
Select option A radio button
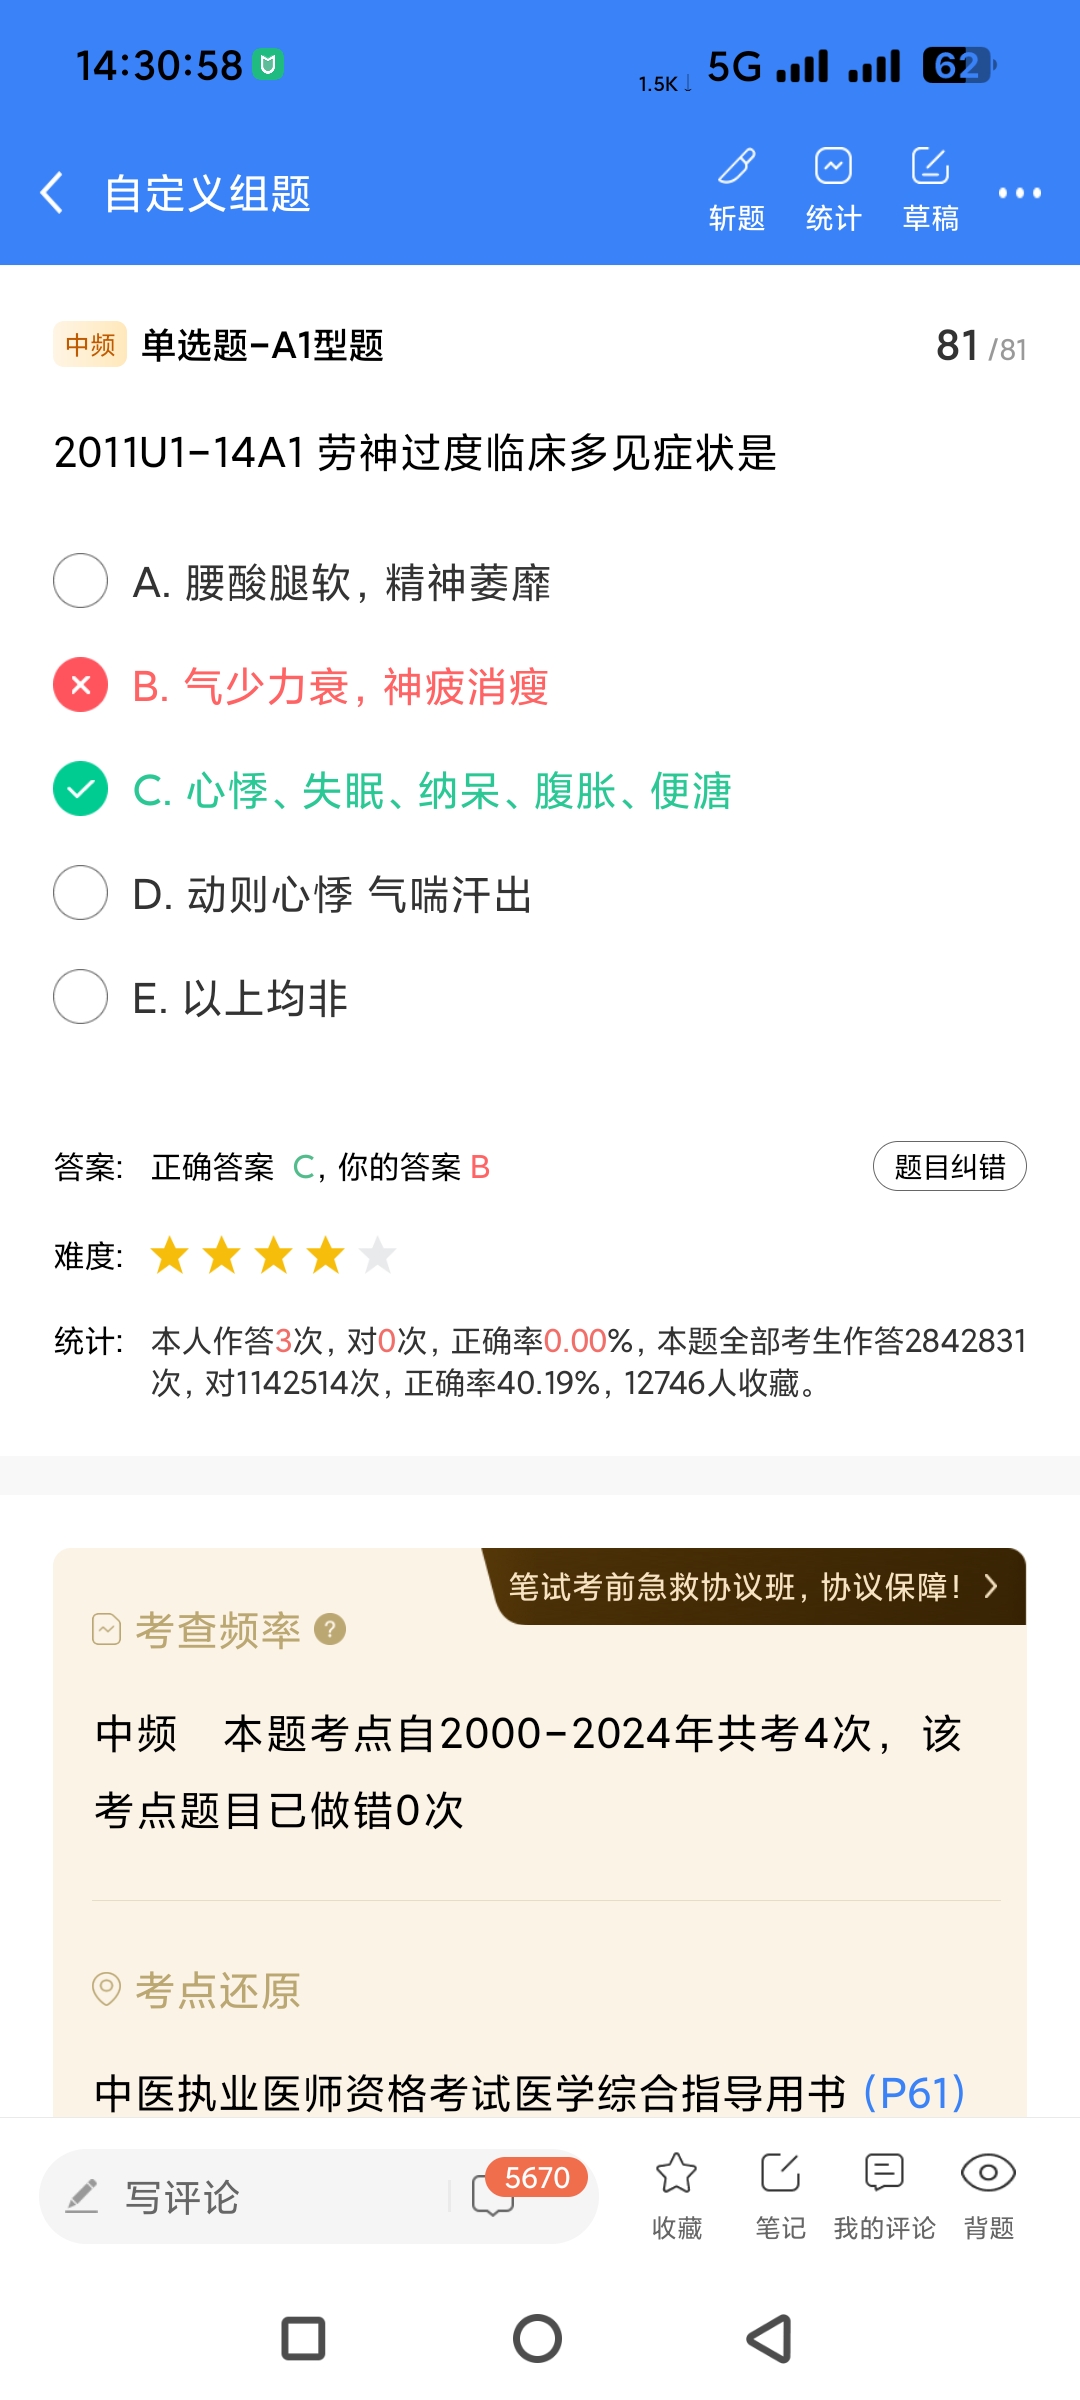pos(81,581)
